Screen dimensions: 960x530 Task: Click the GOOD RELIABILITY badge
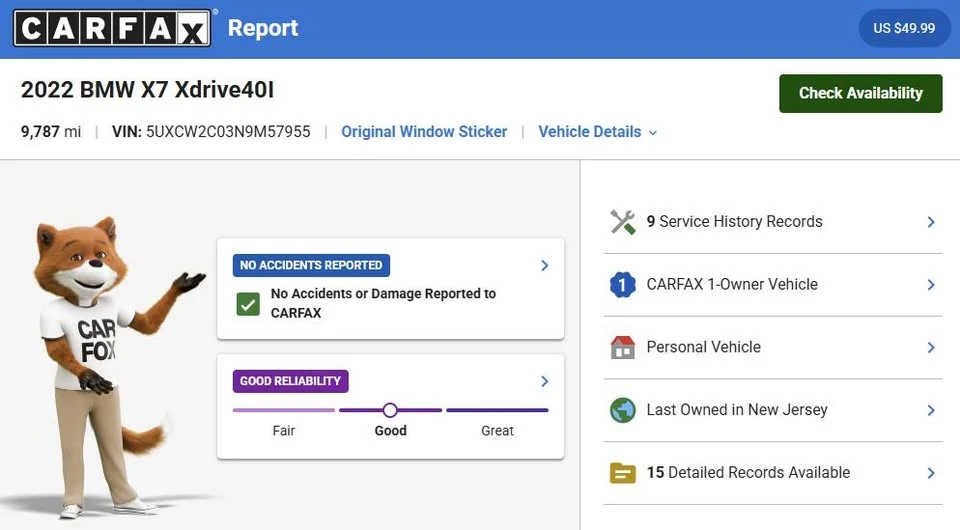point(290,381)
